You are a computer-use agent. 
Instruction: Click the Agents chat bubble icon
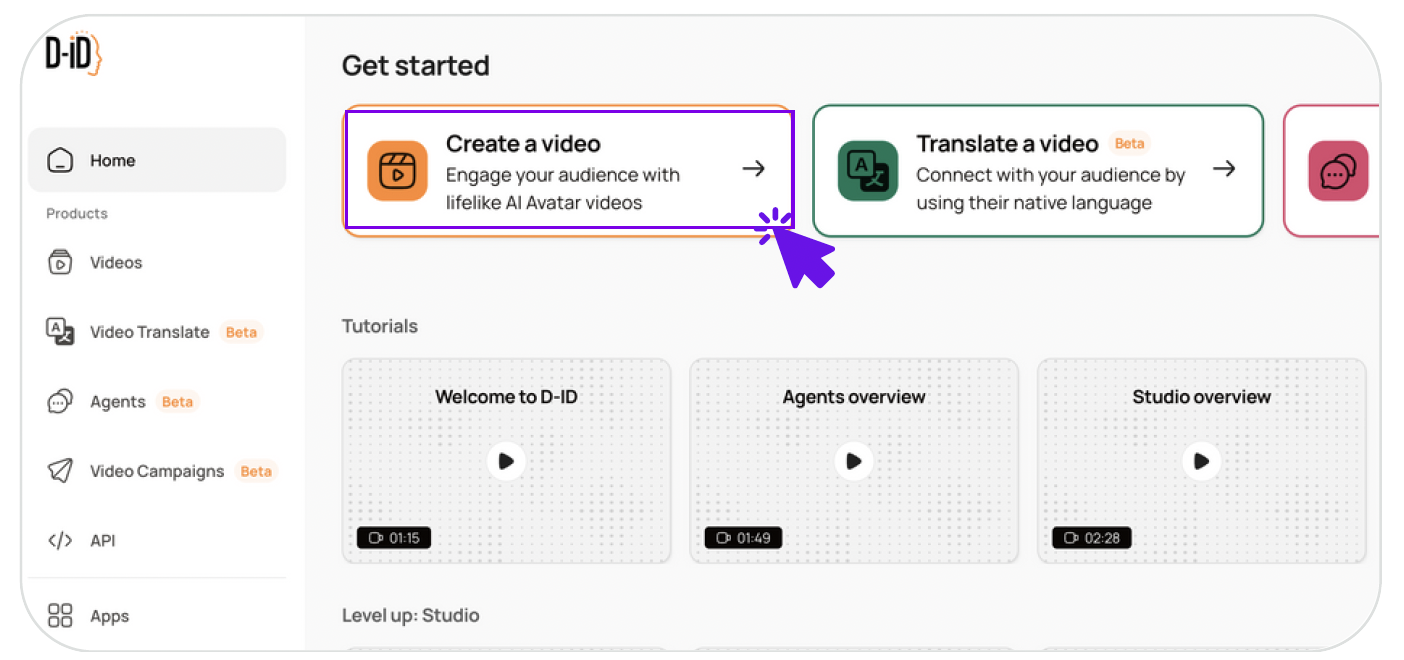pos(61,402)
